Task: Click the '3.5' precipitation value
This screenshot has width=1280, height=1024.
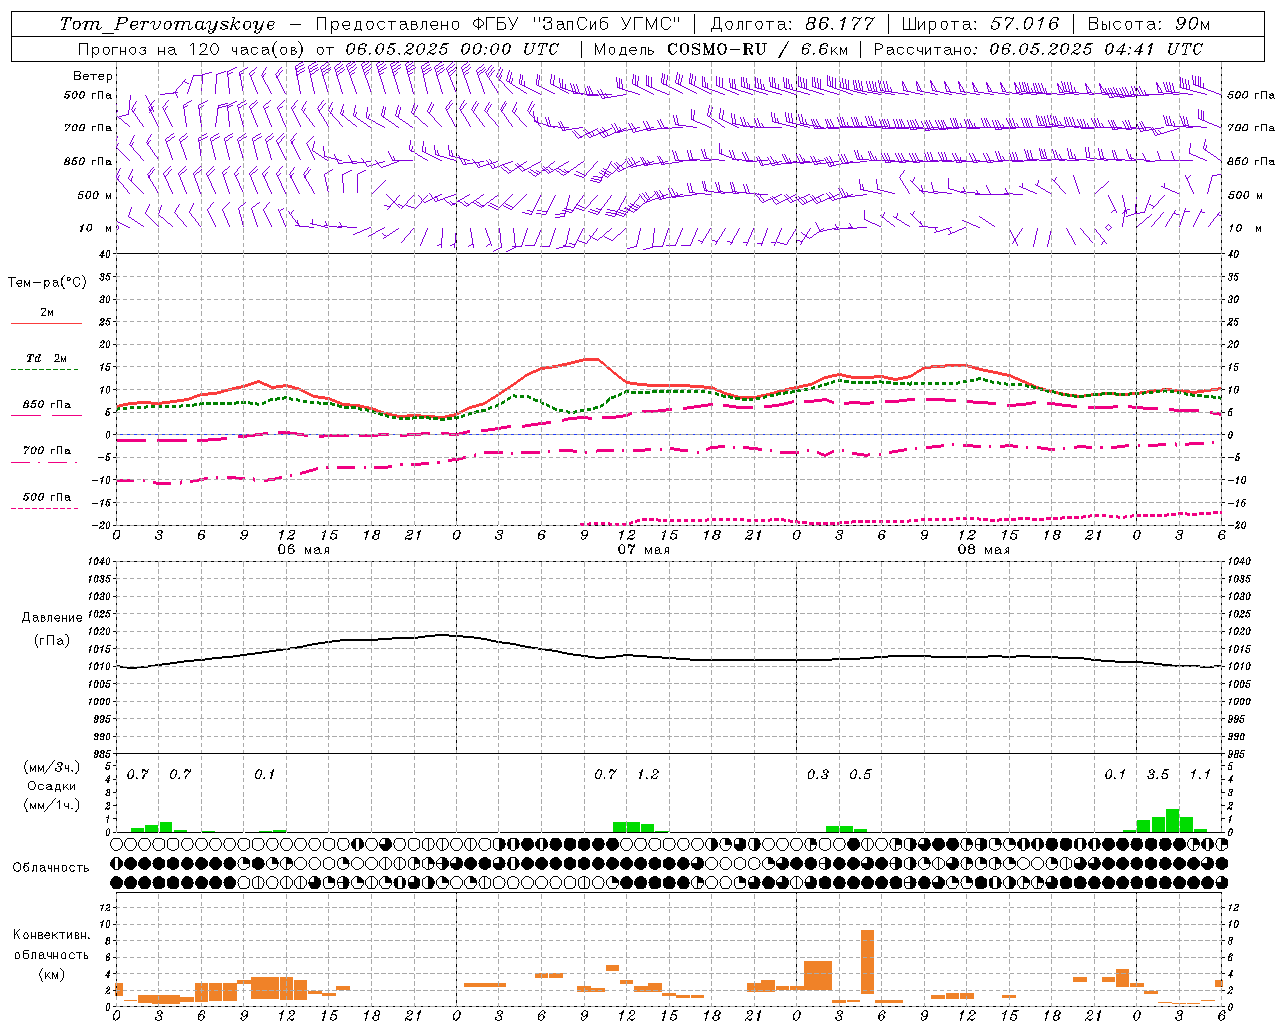Action: point(1158,775)
